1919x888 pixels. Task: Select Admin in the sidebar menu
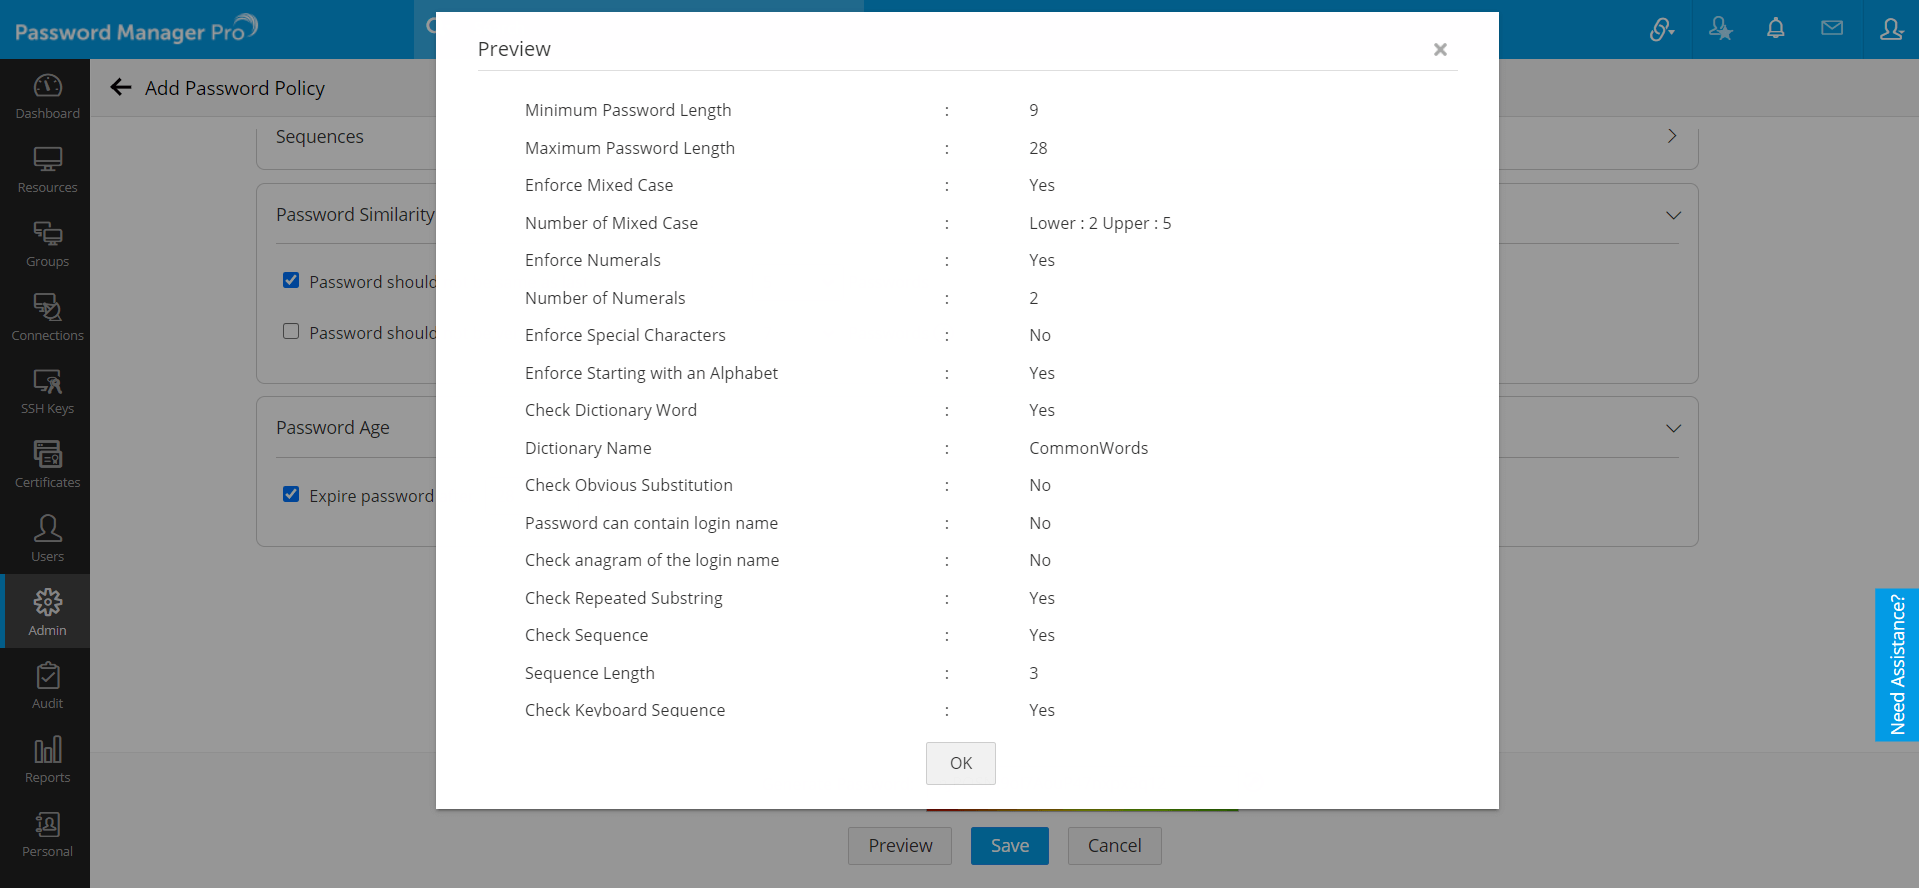(47, 612)
